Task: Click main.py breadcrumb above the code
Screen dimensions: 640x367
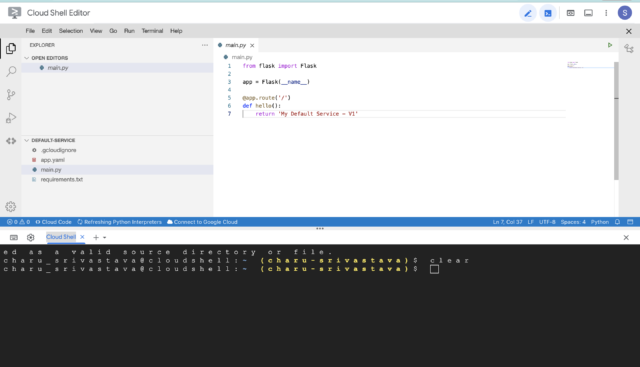Action: click(242, 57)
